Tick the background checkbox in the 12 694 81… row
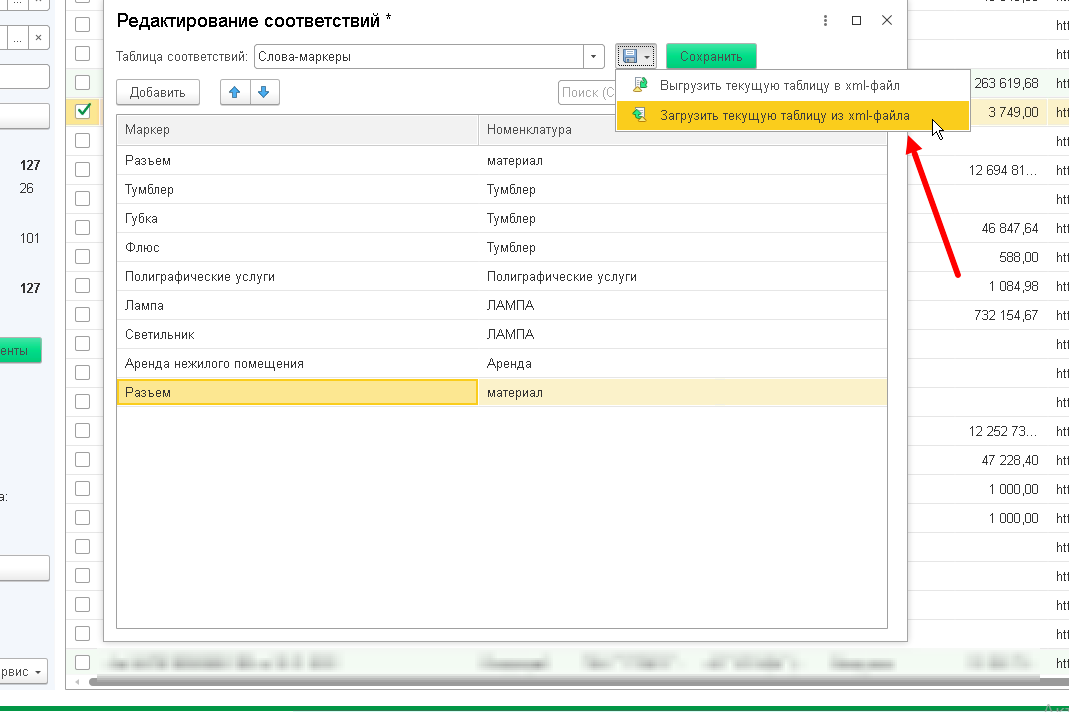The image size is (1069, 712). [x=82, y=169]
